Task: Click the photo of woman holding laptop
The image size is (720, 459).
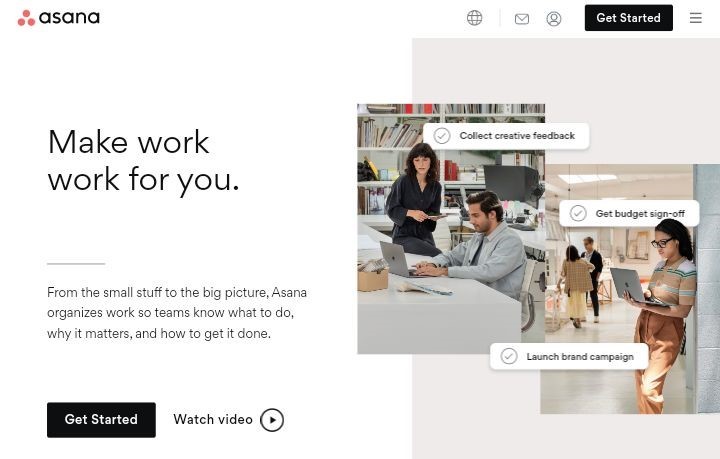Action: point(630,289)
